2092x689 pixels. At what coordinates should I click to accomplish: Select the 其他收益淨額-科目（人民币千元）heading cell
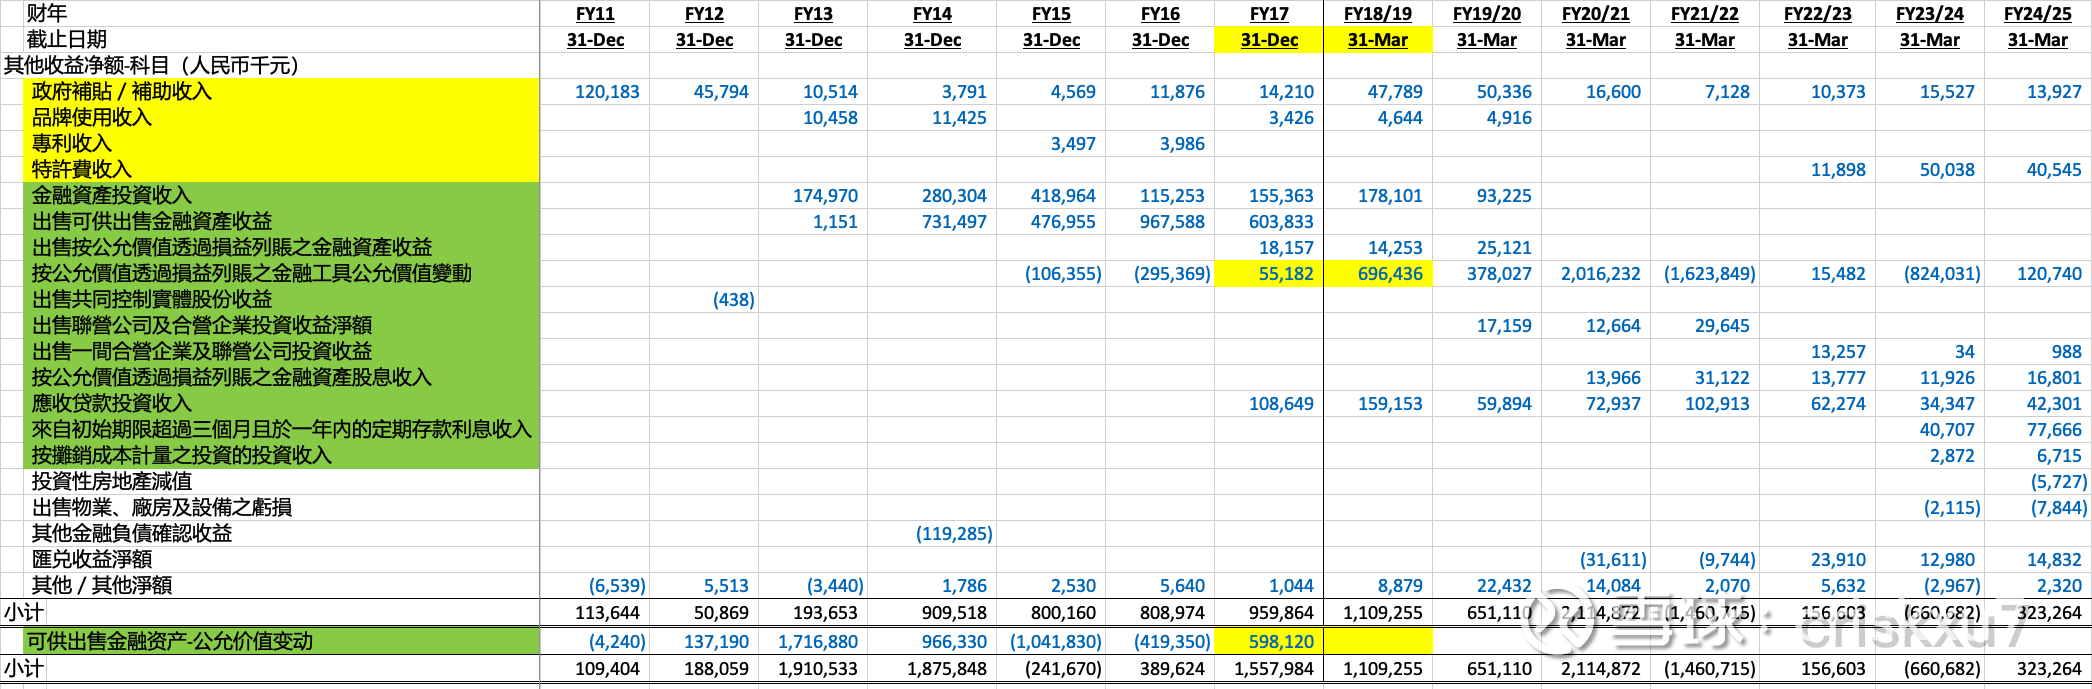pos(152,65)
